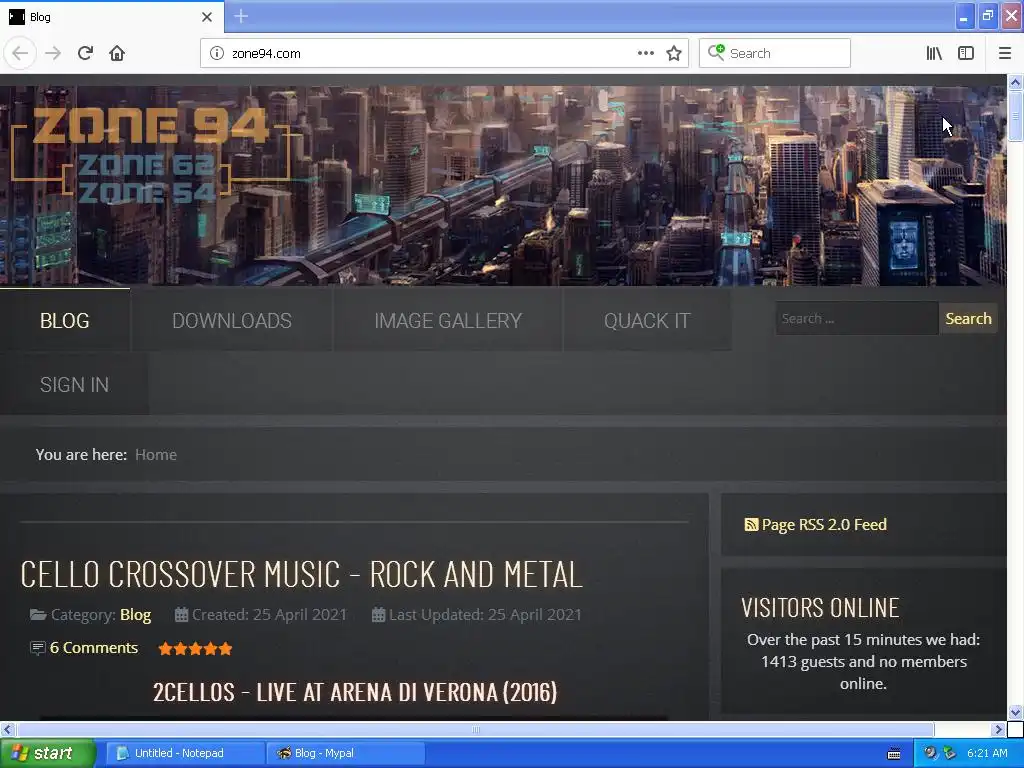Go back to the previous page
Viewport: 1024px width, 768px height.
pos(20,53)
